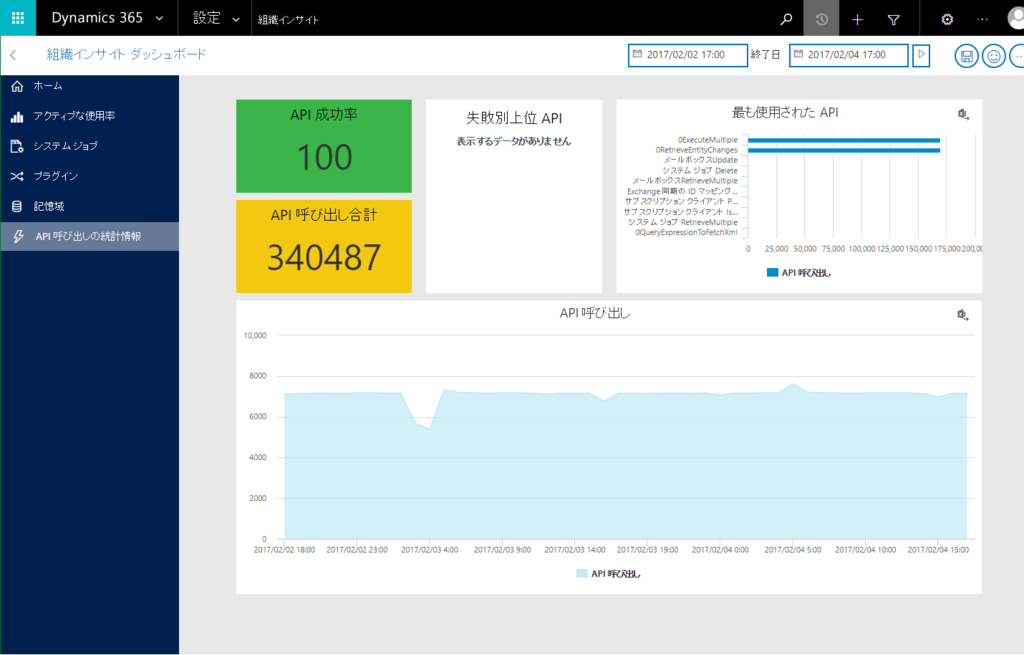Click the API 成功率 green tile
Image resolution: width=1024 pixels, height=655 pixels.
[324, 146]
